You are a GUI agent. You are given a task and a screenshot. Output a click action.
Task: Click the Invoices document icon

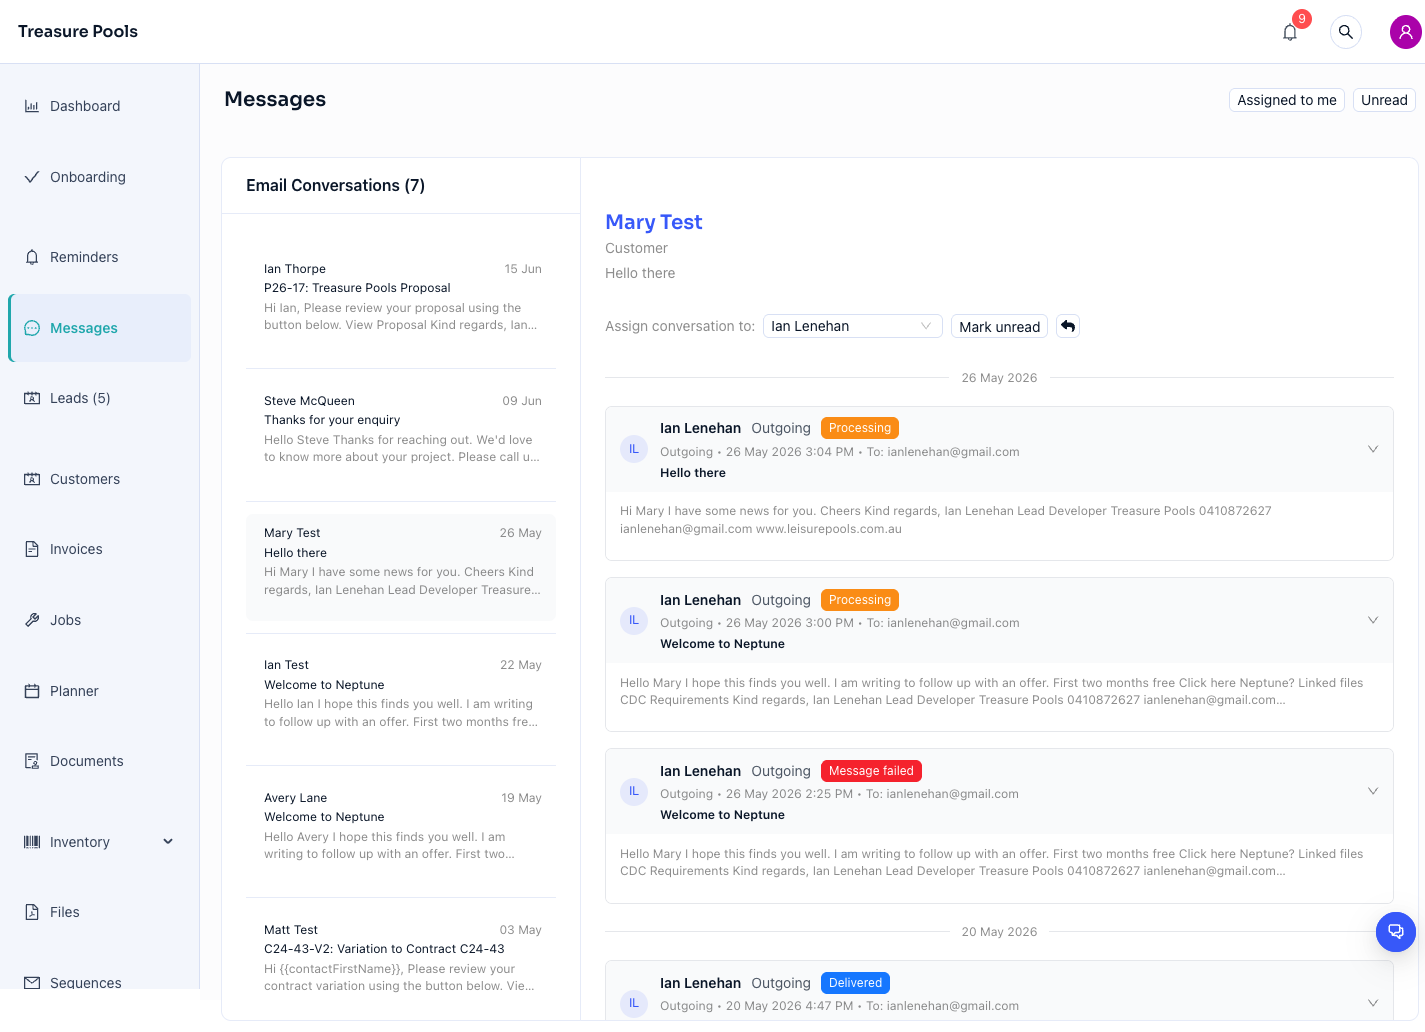click(x=32, y=549)
